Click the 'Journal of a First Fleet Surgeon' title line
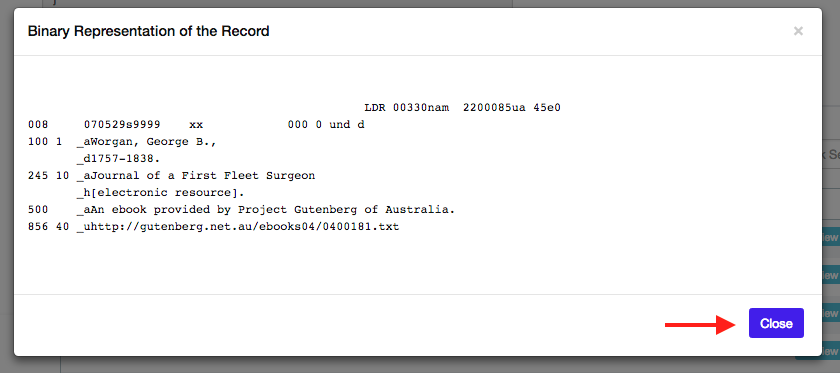Viewport: 840px width, 373px height. click(x=196, y=176)
